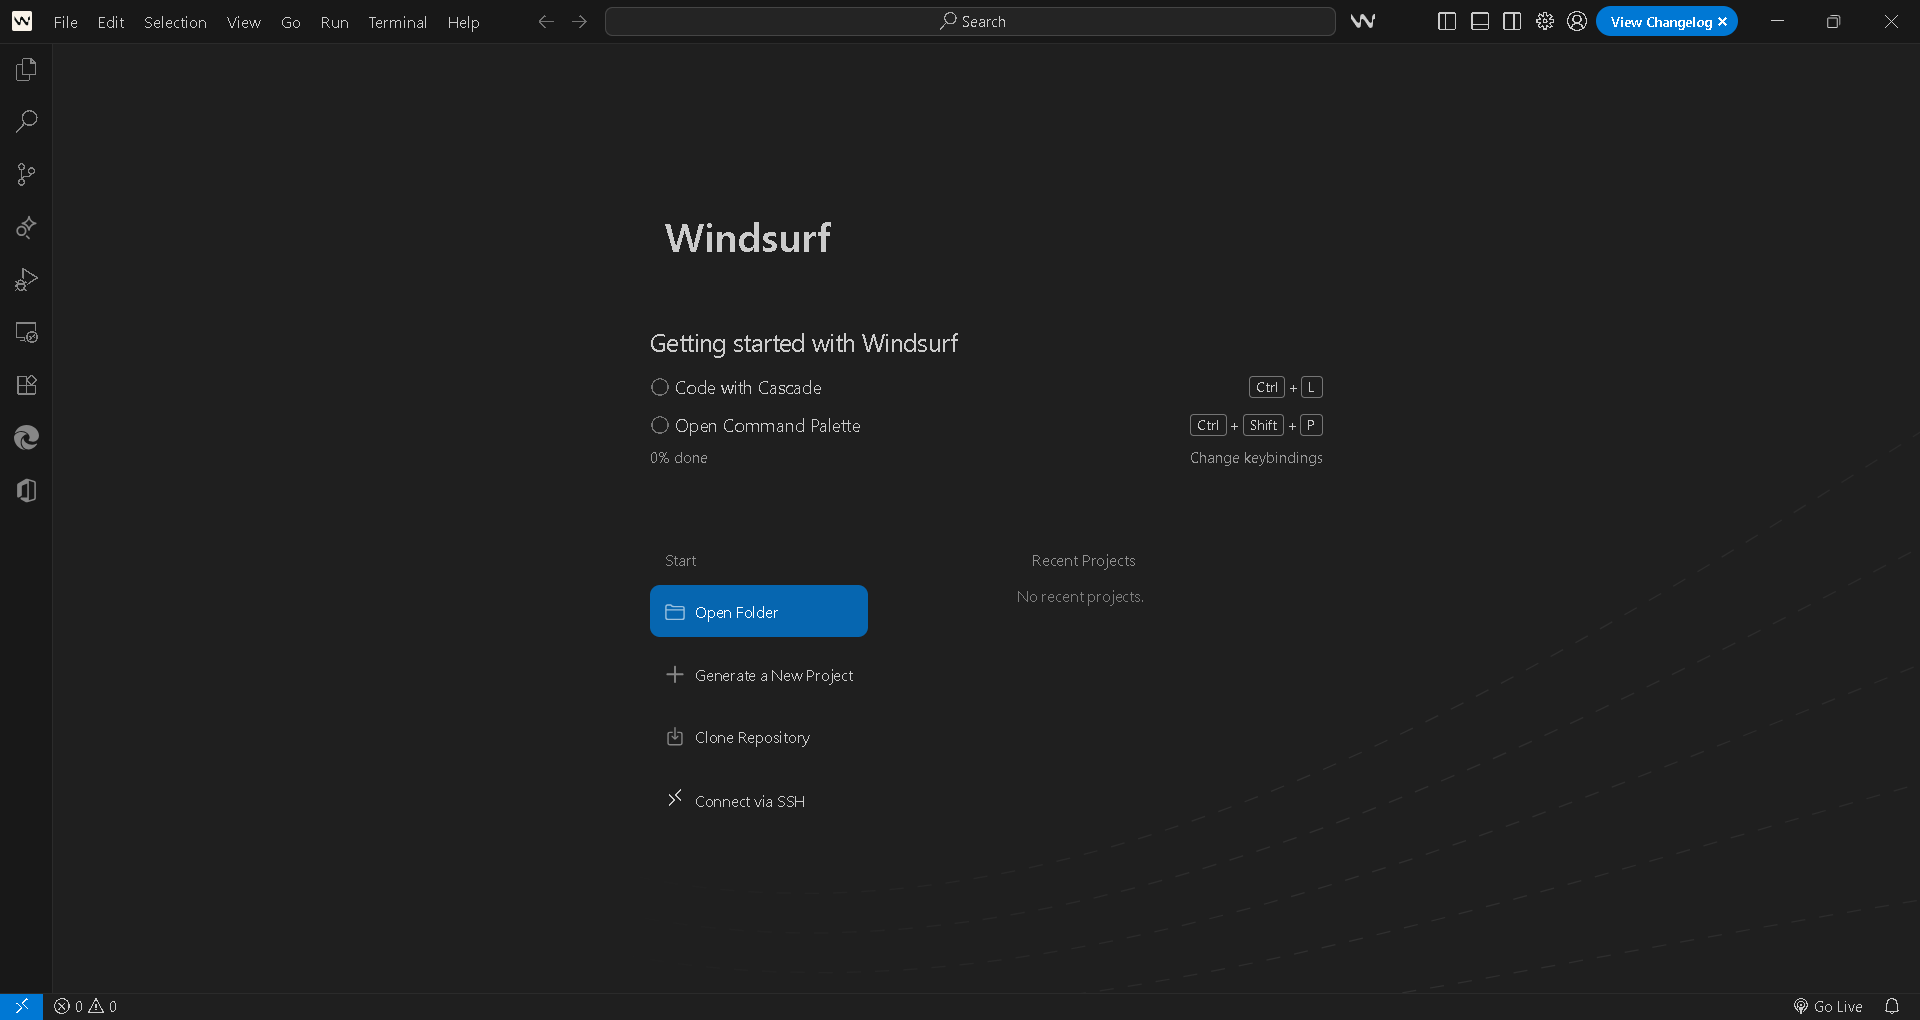Screen dimensions: 1920x1020
Task: Toggle the primary side bar layout
Action: 1446,21
